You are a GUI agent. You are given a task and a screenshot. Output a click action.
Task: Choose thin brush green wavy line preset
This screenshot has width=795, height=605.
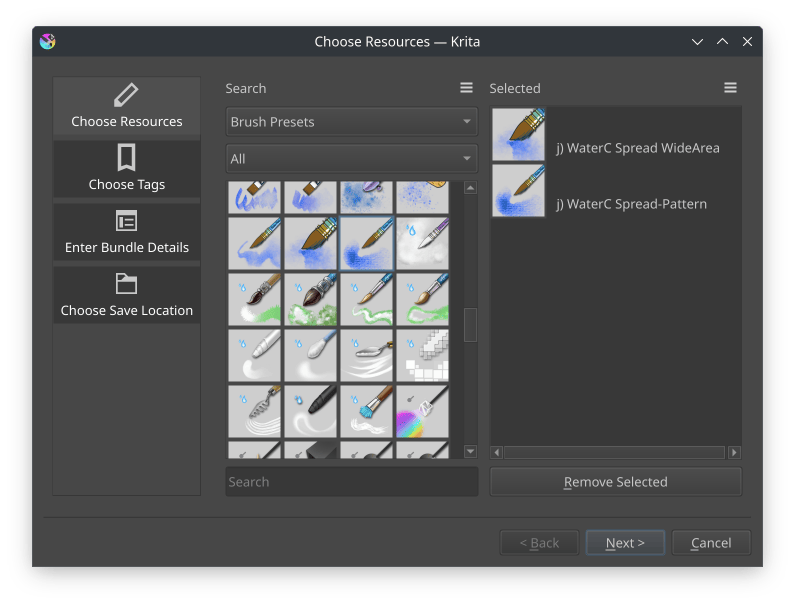[367, 299]
